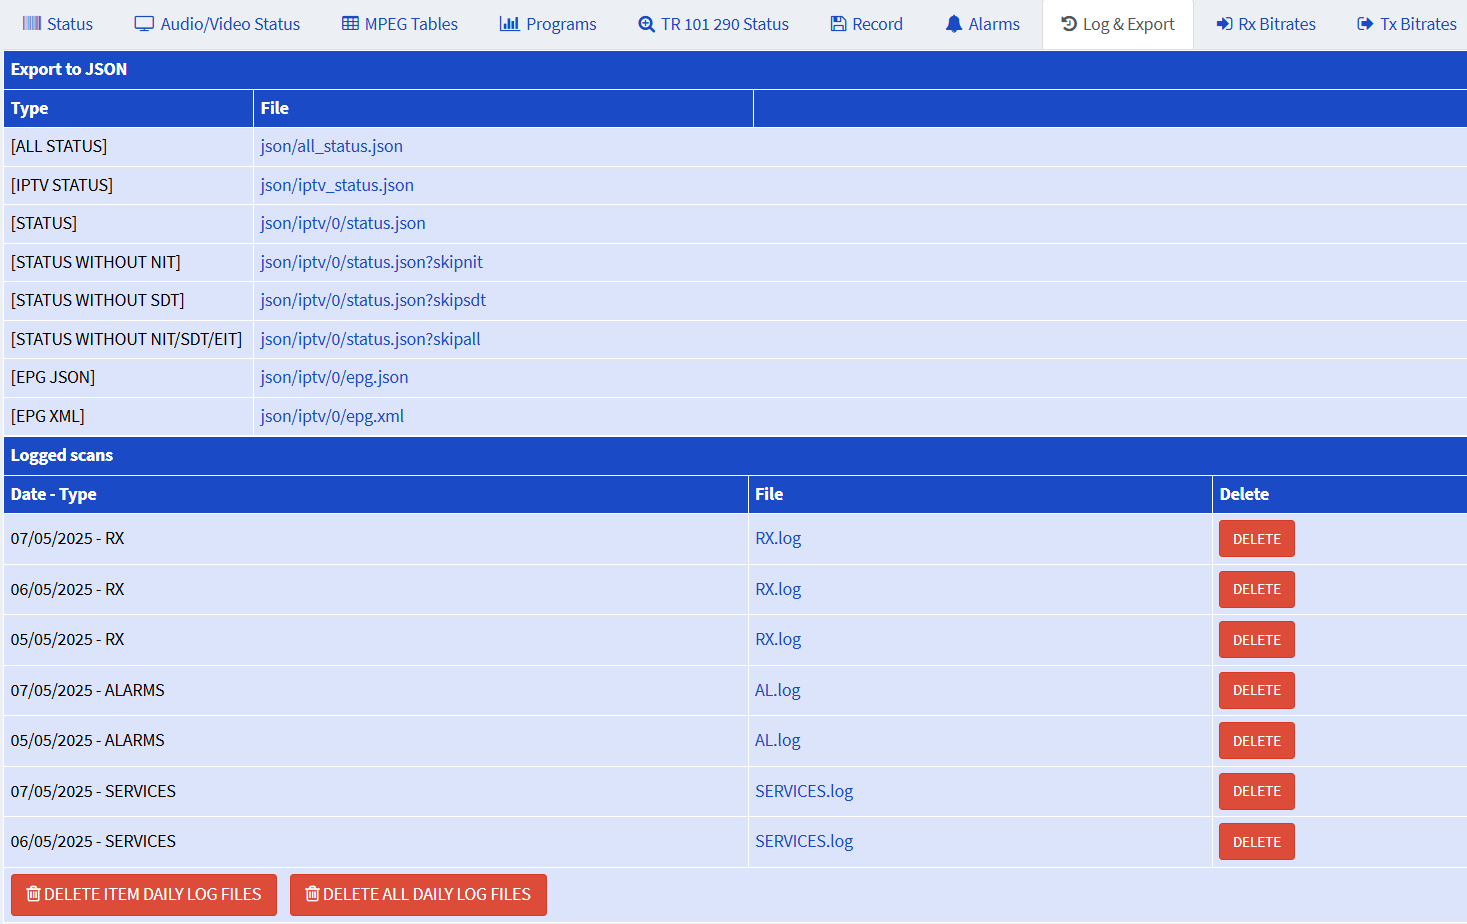1467x924 pixels.
Task: Delete the 06/05/2025 SERVICES log
Action: pyautogui.click(x=1256, y=842)
